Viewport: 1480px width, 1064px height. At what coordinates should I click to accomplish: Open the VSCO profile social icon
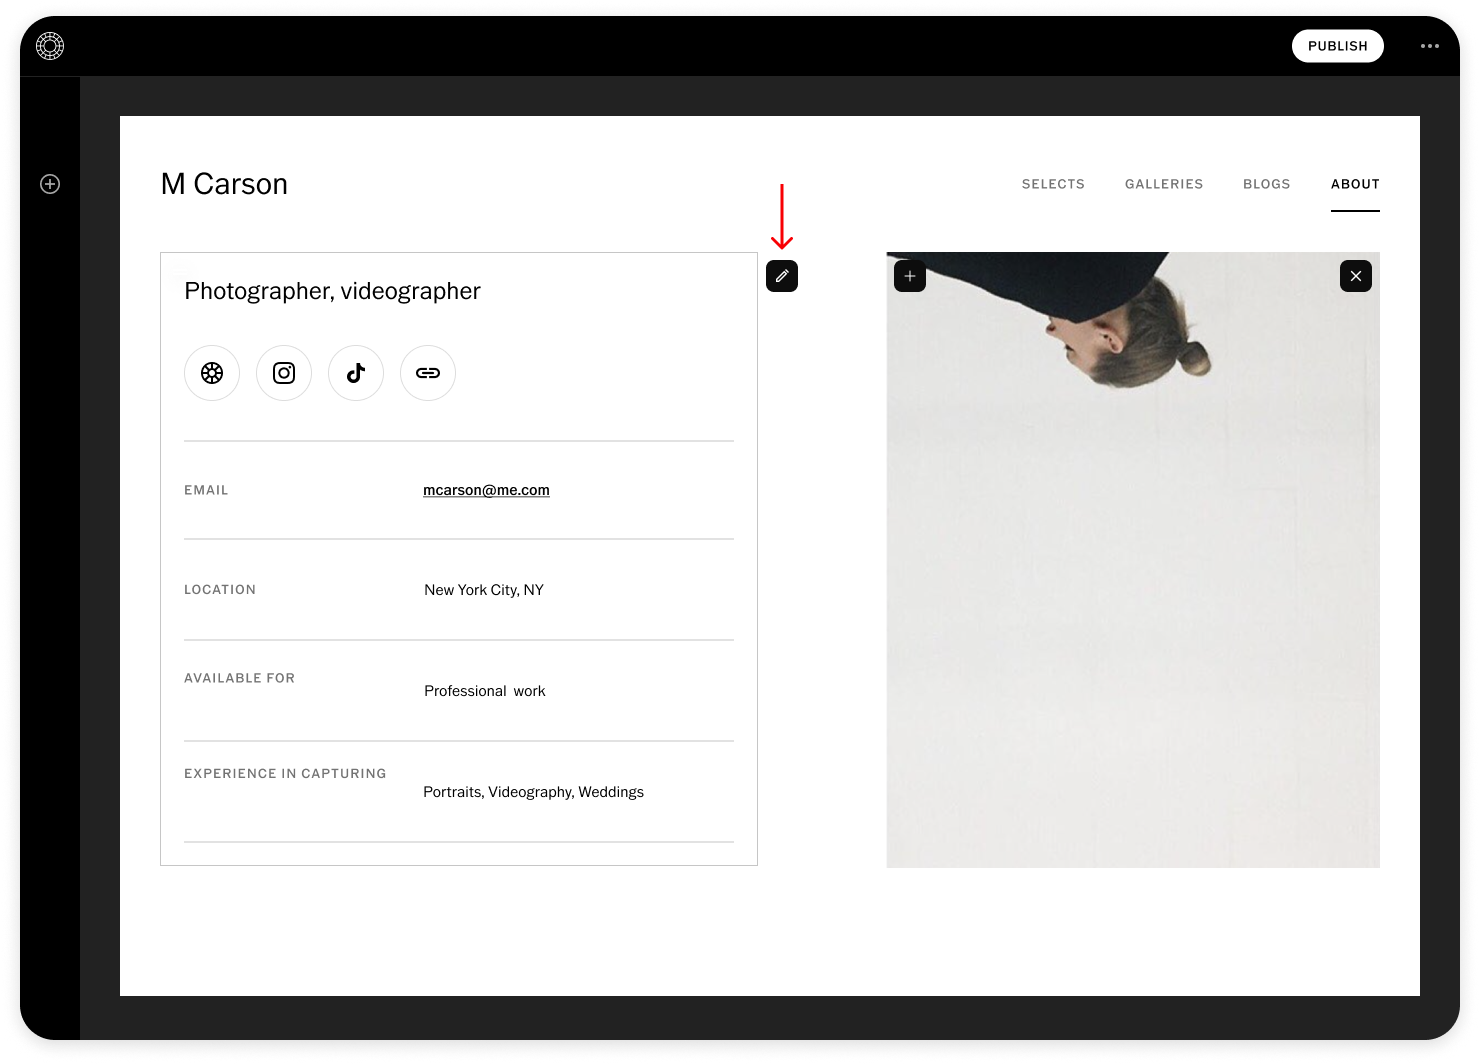[x=212, y=373]
